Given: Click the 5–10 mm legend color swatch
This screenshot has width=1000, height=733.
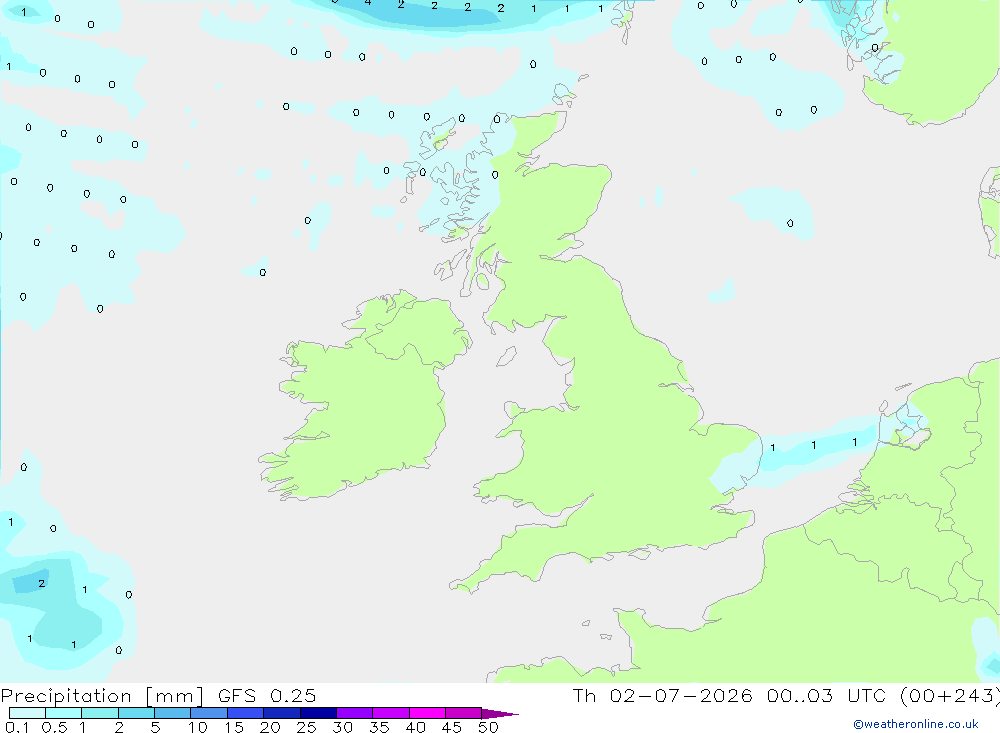Looking at the screenshot, I should 173,713.
